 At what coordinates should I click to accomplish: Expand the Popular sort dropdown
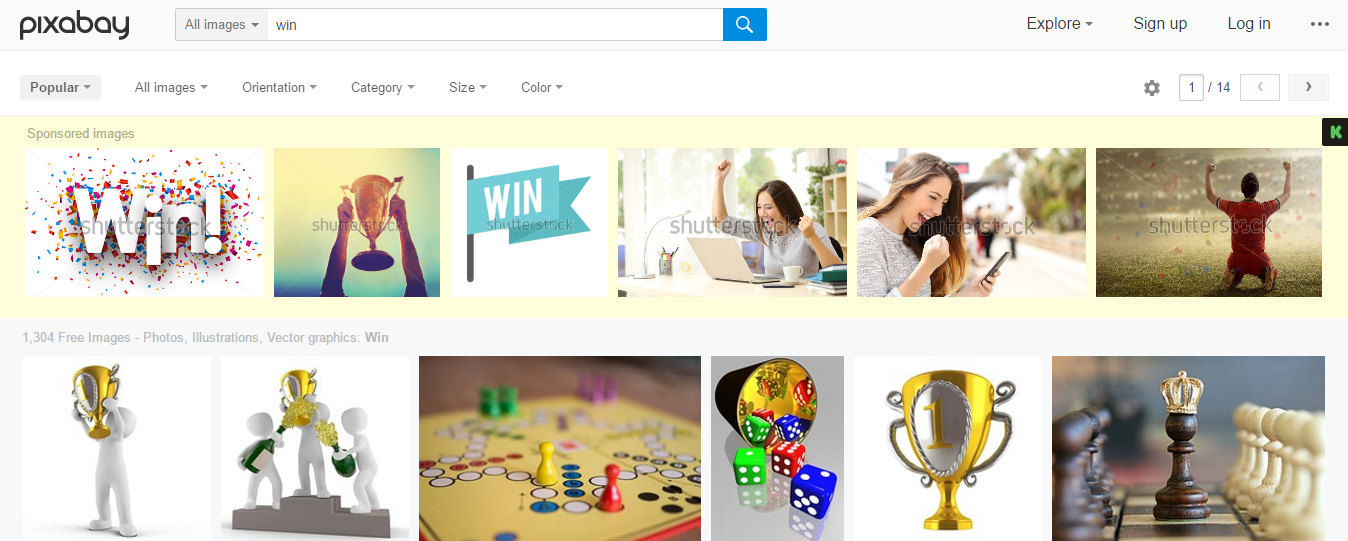(60, 87)
